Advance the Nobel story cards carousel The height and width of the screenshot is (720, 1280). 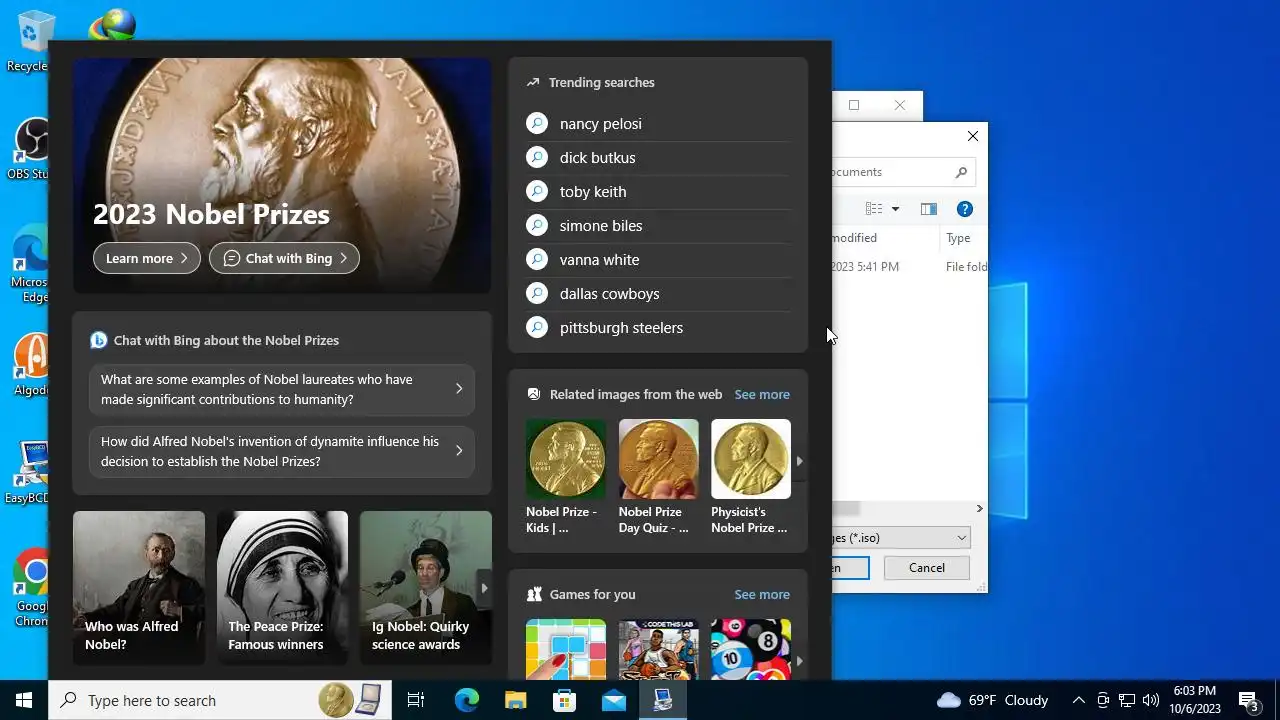pyautogui.click(x=484, y=588)
